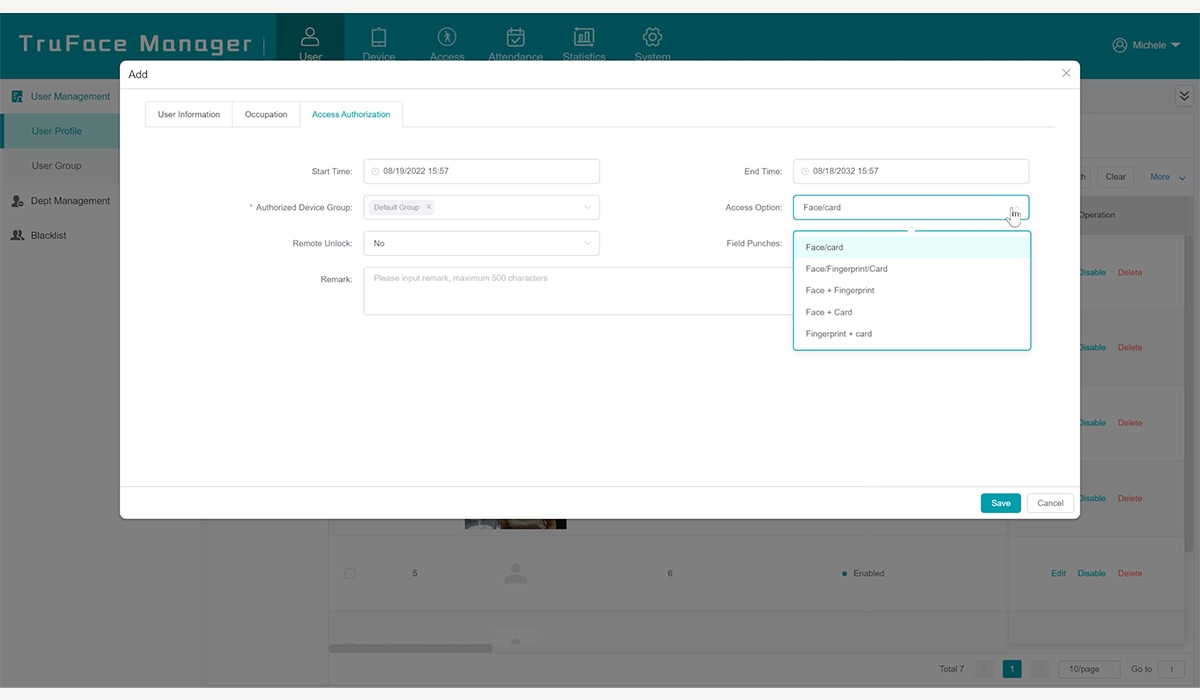Click the Michele account avatar icon
The image size is (1200, 700).
click(1118, 44)
